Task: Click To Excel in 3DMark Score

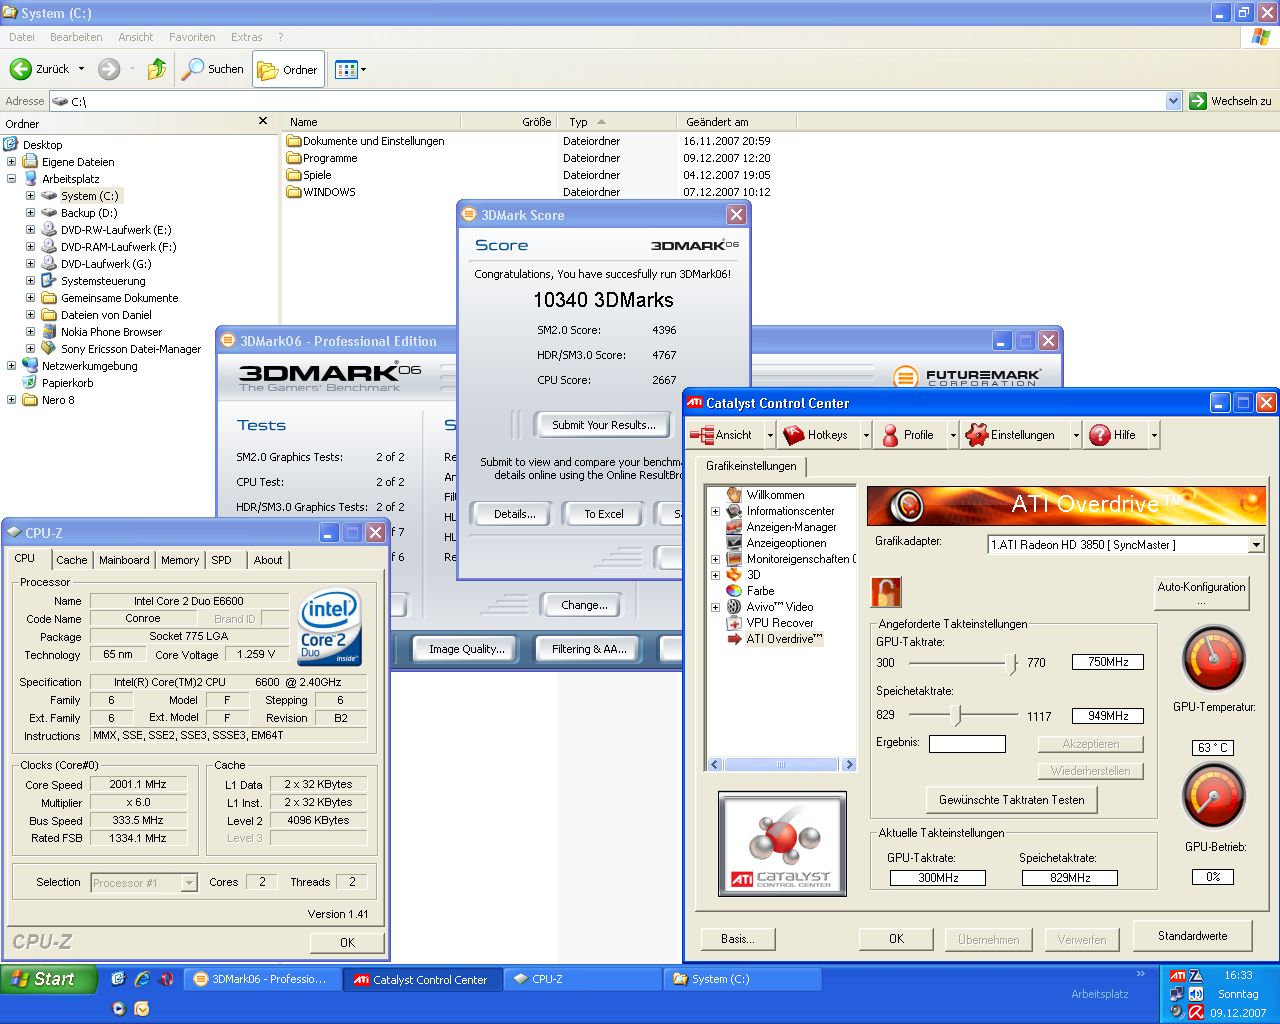Action: tap(604, 514)
